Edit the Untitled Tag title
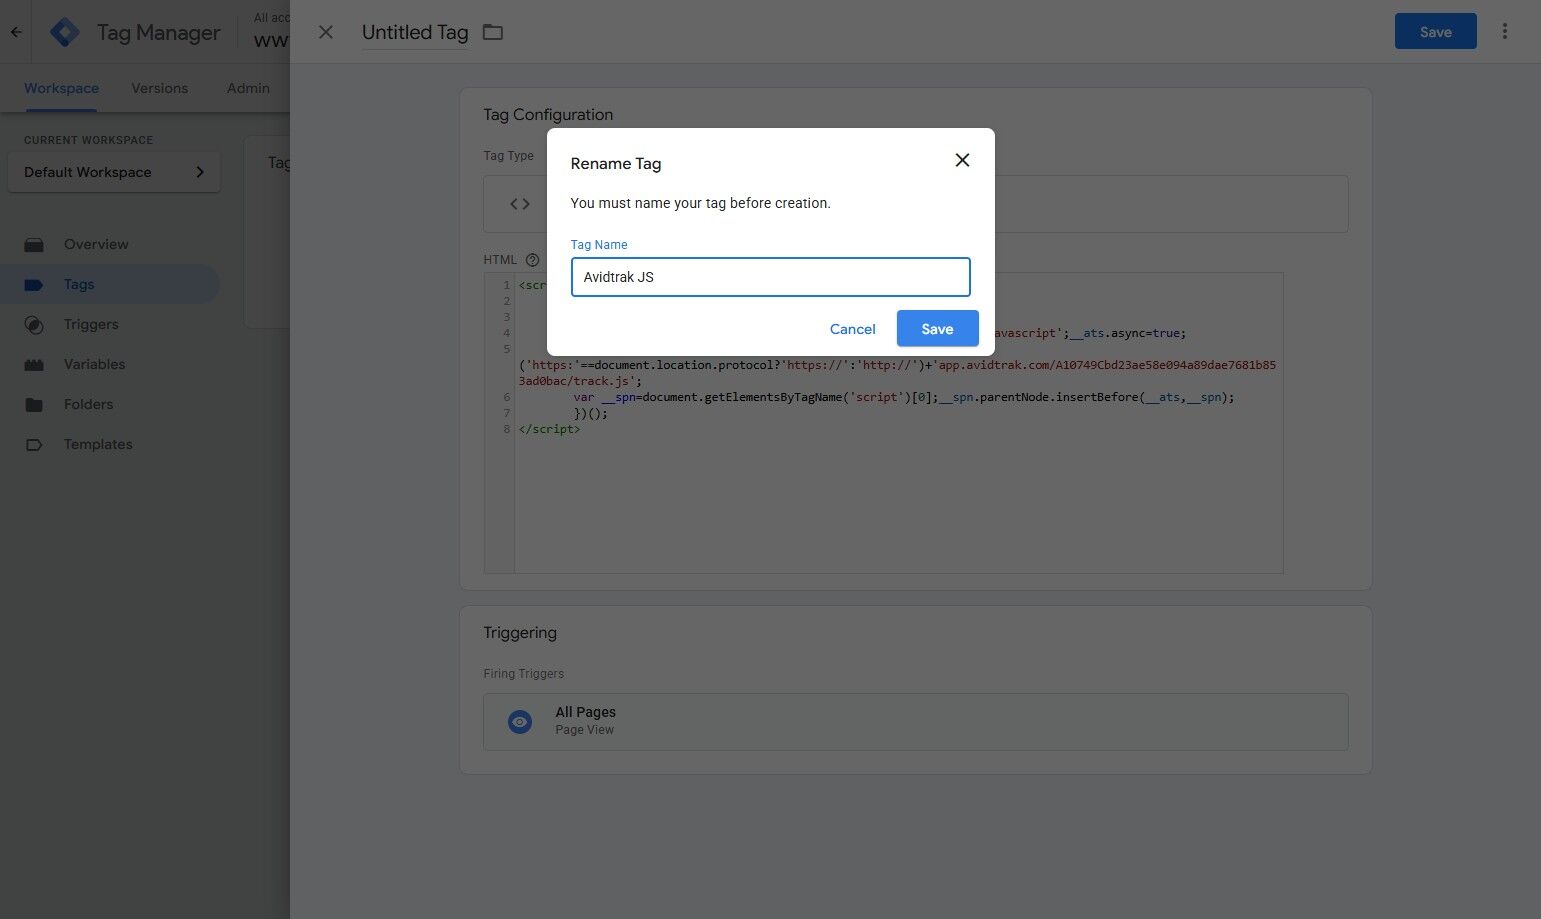This screenshot has height=919, width=1541. (415, 32)
